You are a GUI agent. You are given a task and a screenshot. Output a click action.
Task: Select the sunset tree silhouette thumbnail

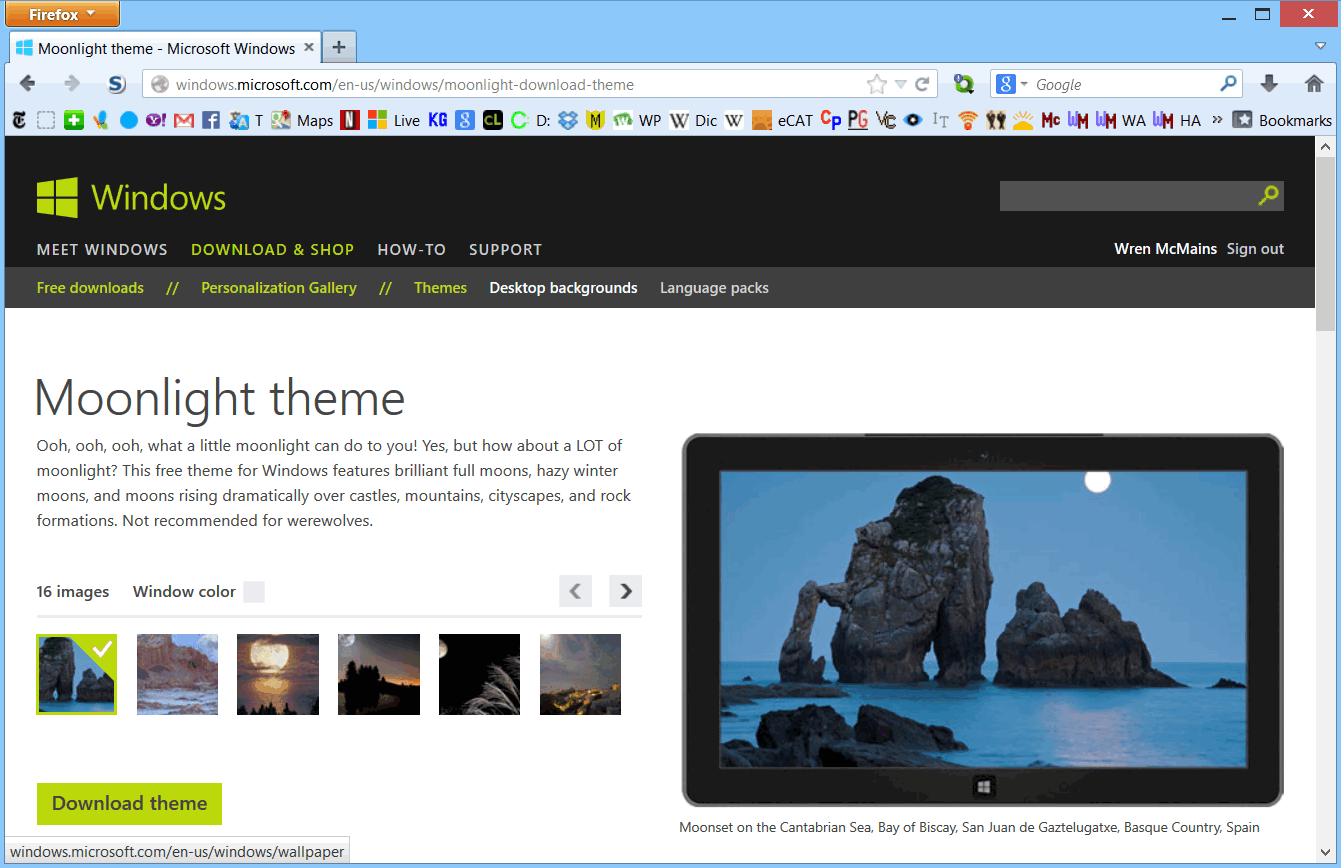pyautogui.click(x=379, y=674)
